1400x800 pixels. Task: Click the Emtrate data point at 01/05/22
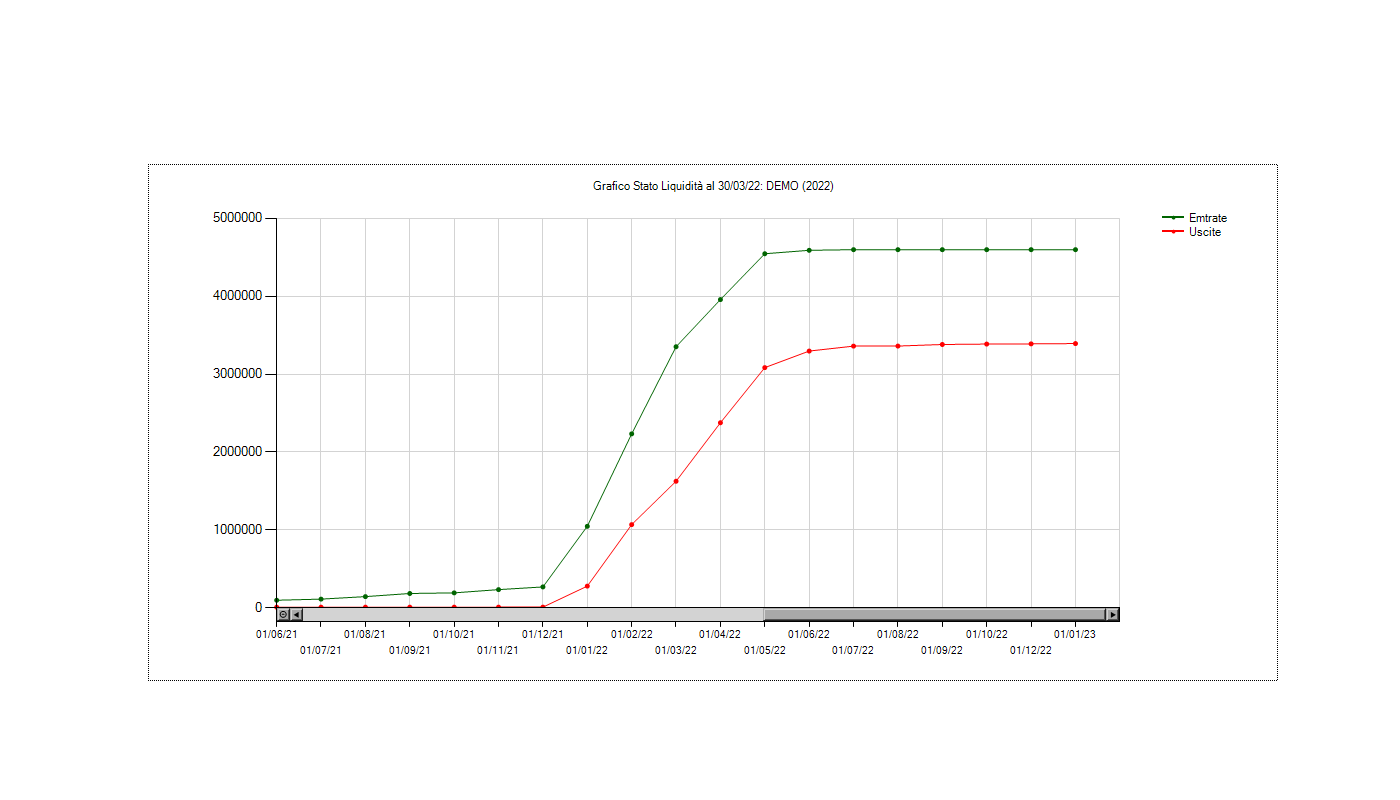click(765, 254)
